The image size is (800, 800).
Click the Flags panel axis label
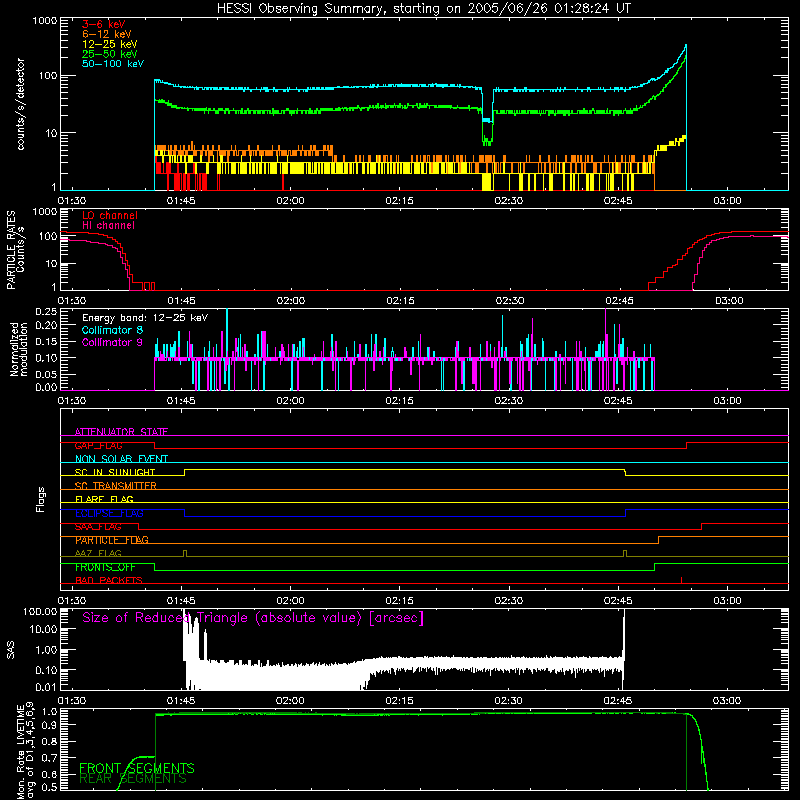tap(41, 499)
